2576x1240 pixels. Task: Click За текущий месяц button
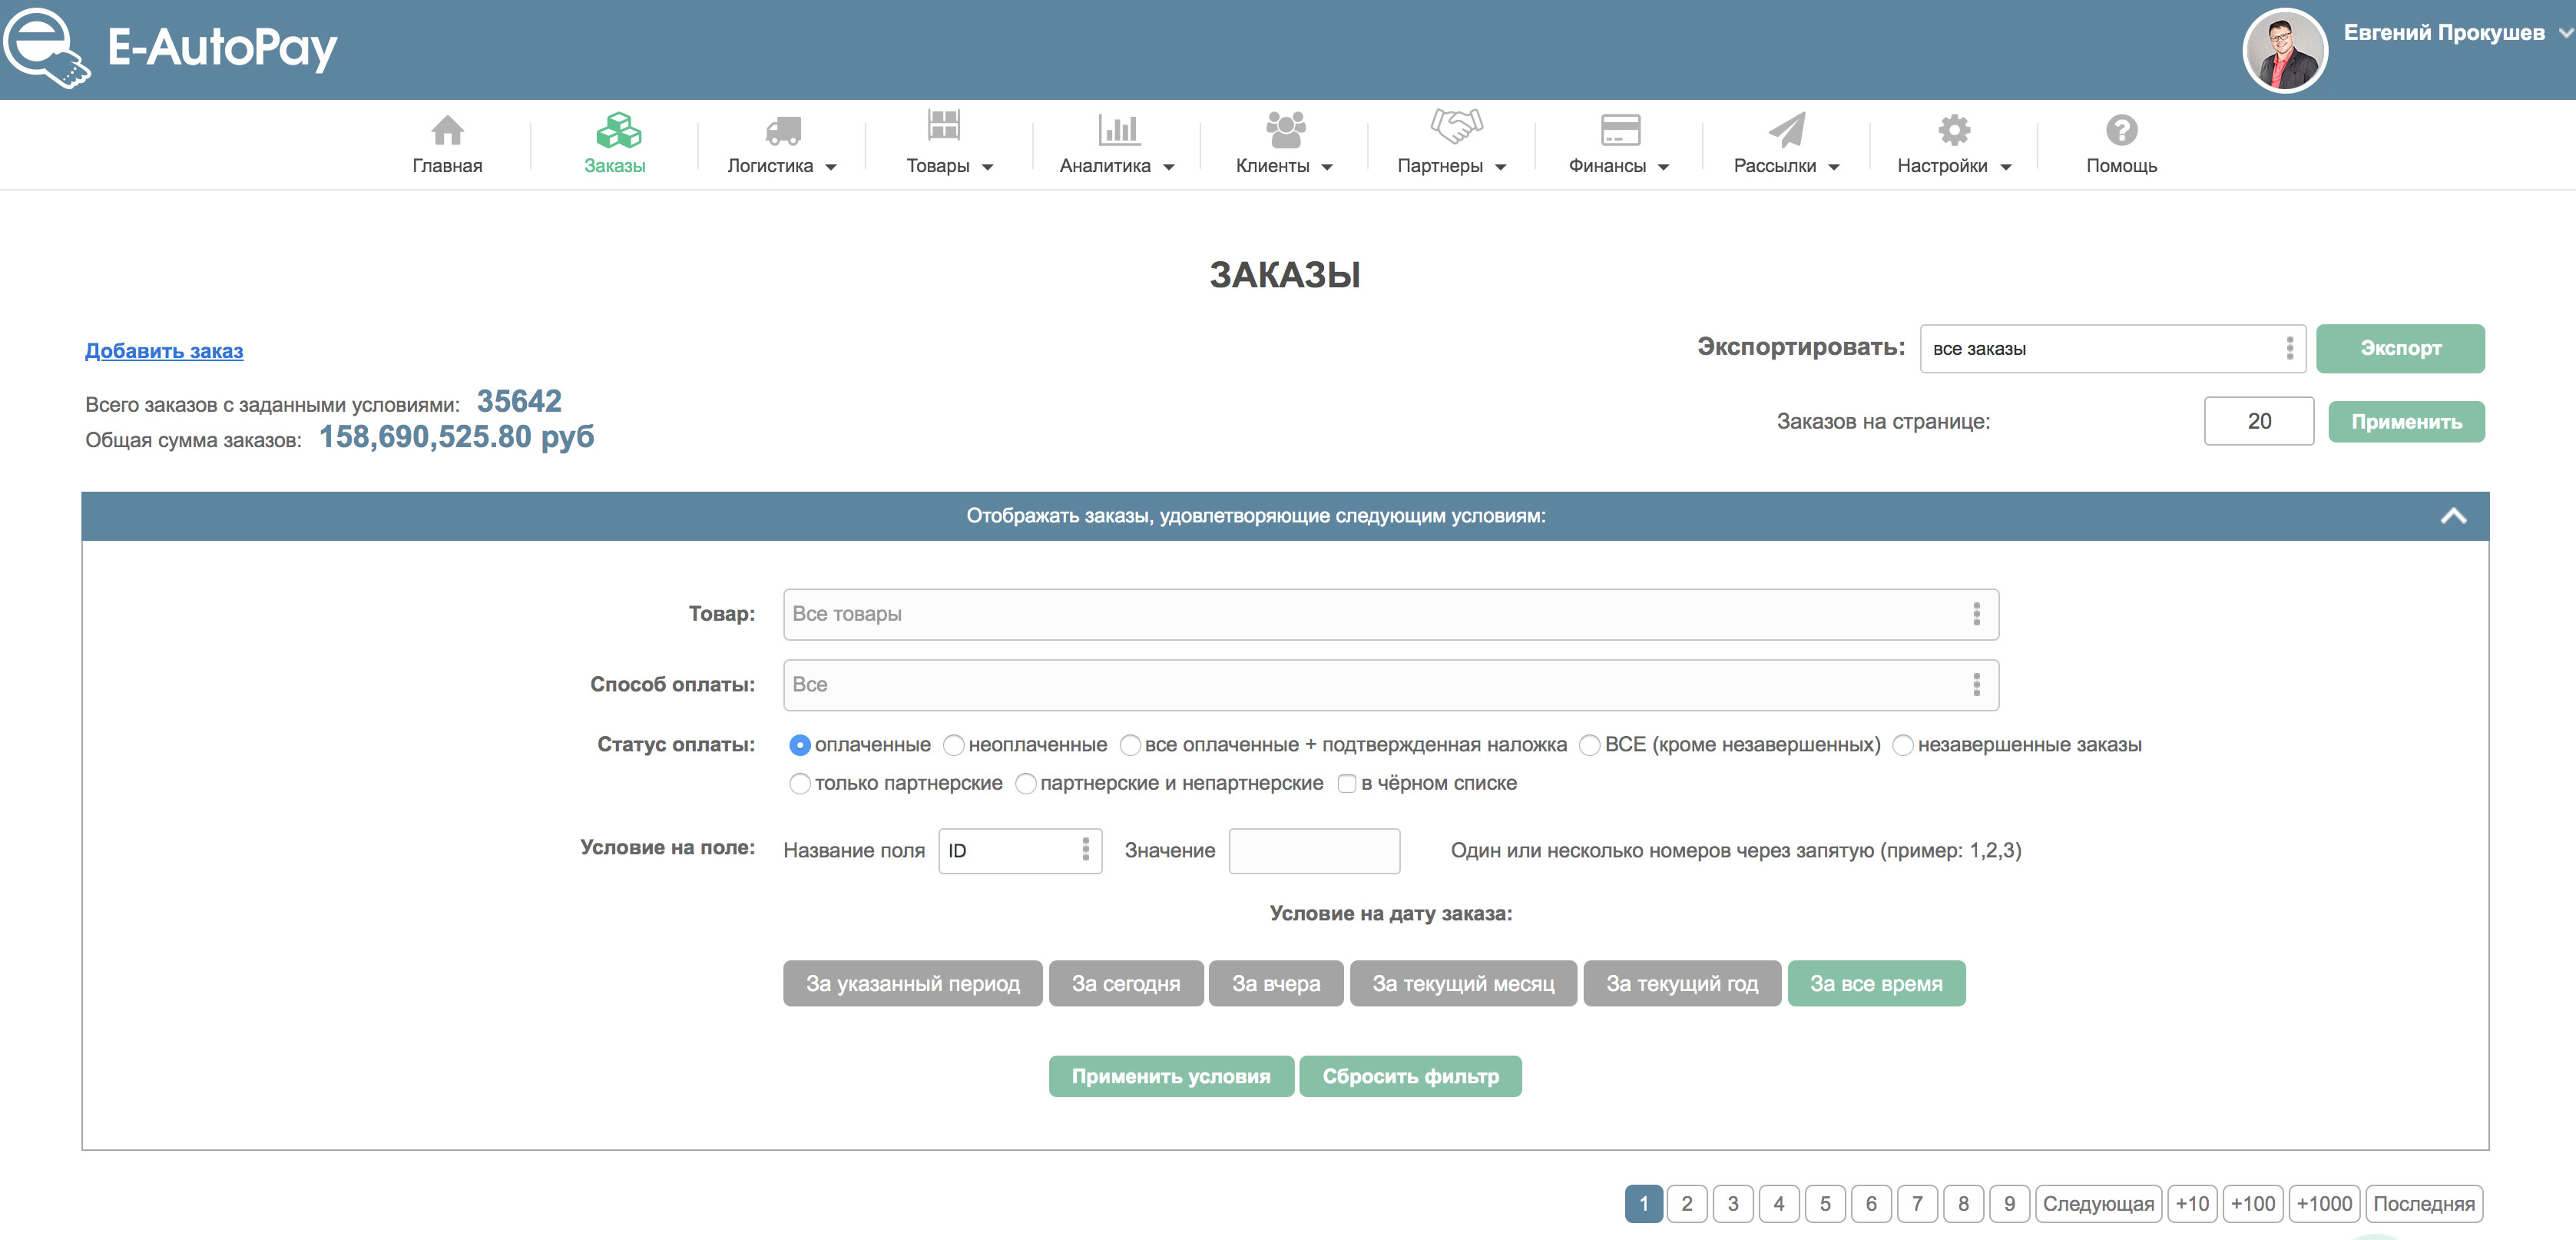tap(1463, 984)
